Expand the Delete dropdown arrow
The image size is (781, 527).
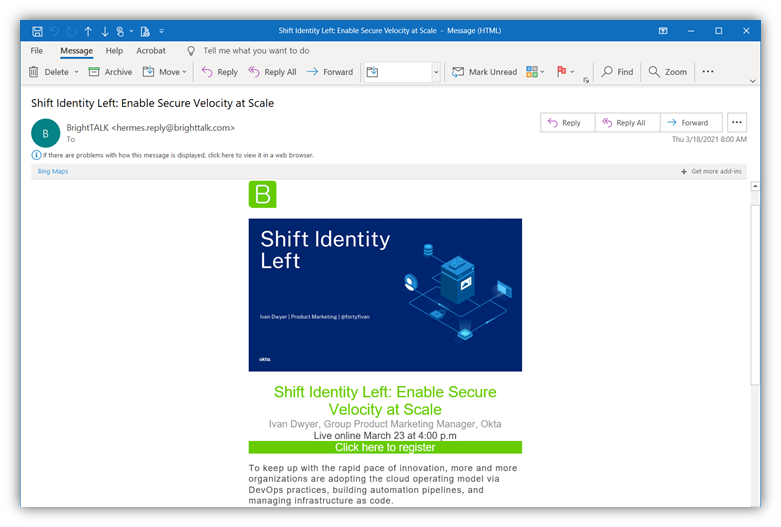click(76, 72)
